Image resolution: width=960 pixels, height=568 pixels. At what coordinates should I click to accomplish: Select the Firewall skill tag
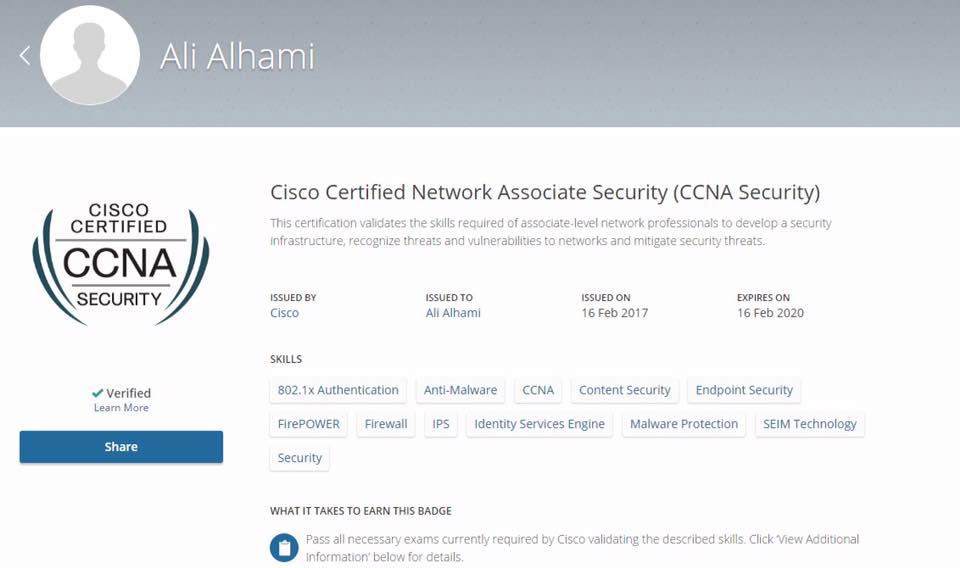[386, 424]
